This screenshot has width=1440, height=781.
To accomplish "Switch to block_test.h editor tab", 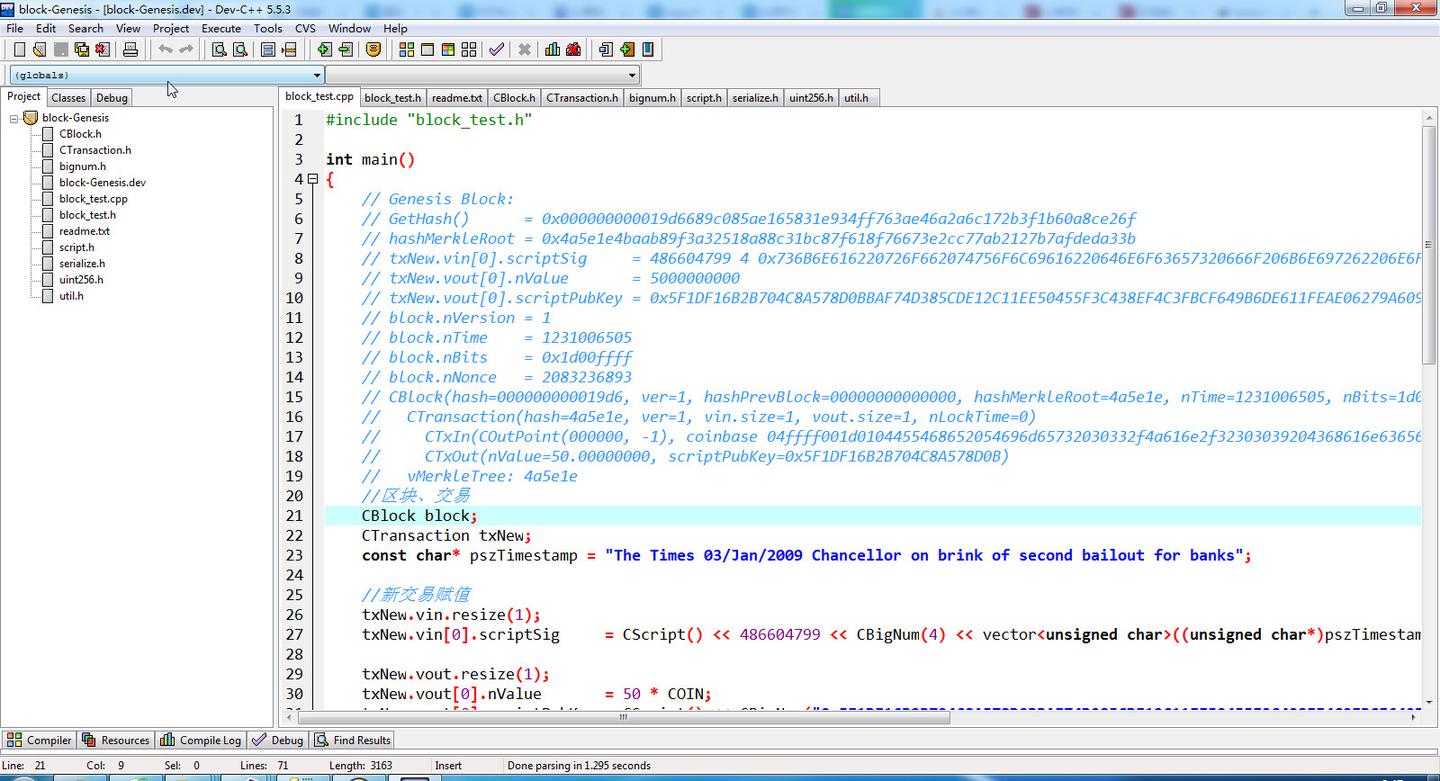I will 392,98.
